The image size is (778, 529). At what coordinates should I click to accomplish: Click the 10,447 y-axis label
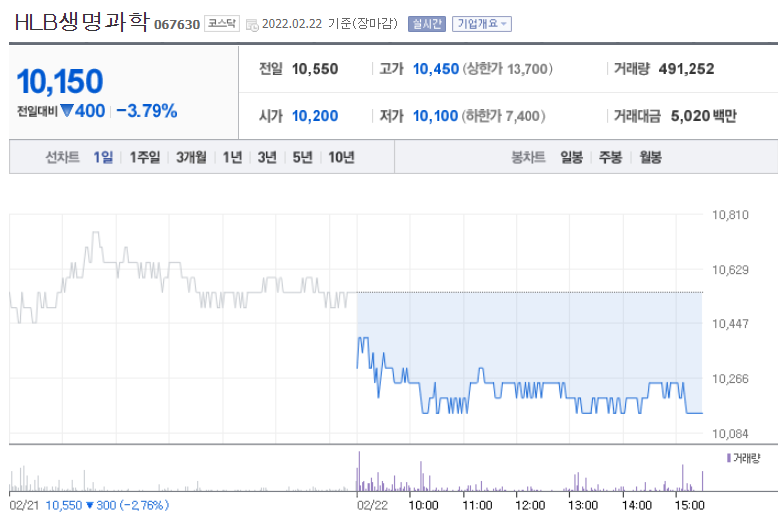(730, 324)
